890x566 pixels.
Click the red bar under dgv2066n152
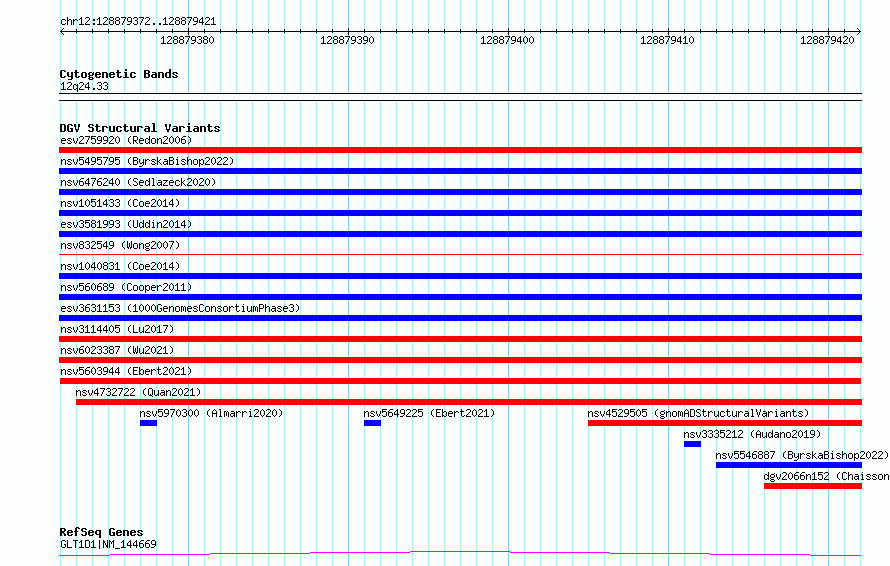click(x=813, y=486)
